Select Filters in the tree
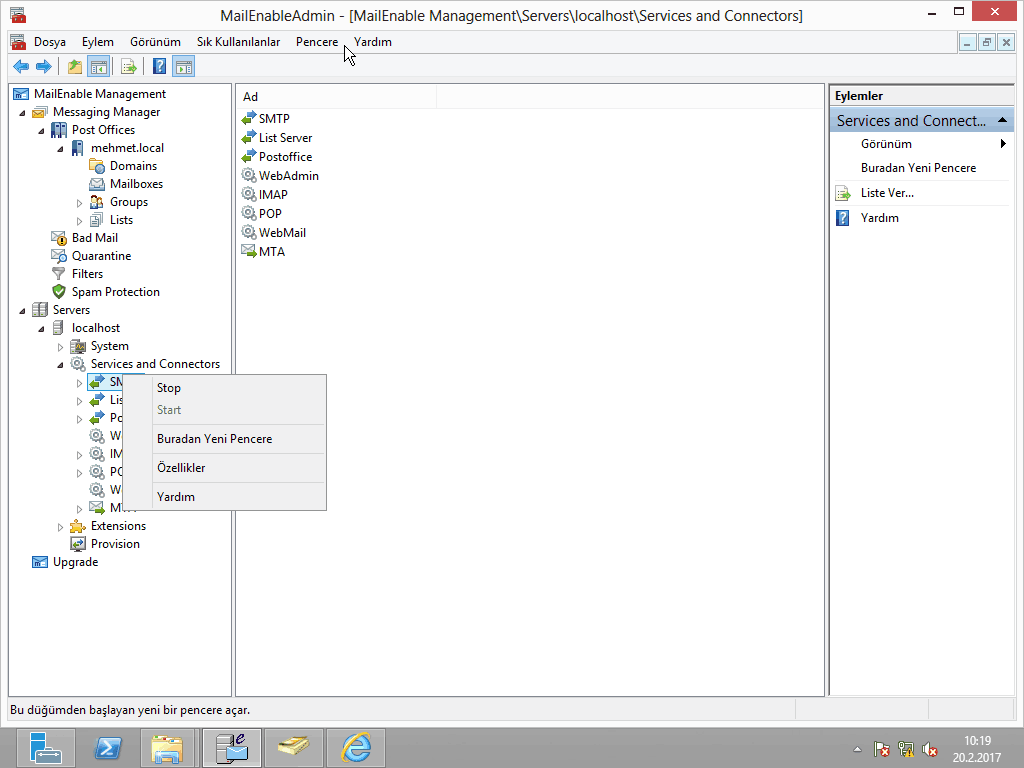Image resolution: width=1024 pixels, height=768 pixels. click(x=88, y=274)
